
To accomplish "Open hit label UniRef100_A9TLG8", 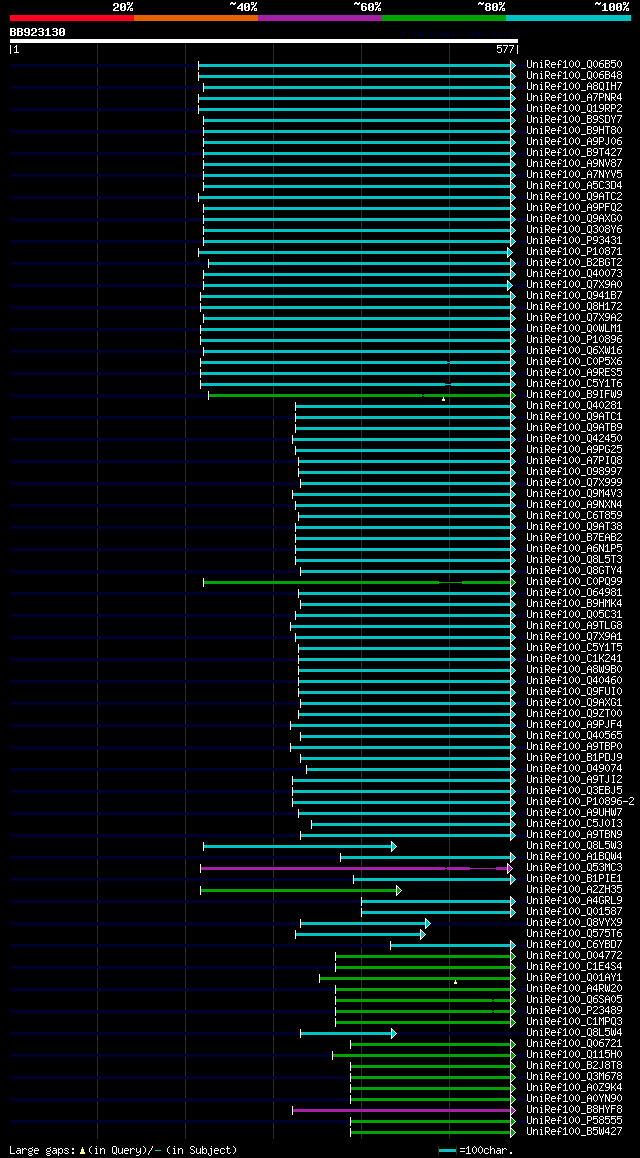I will point(574,626).
